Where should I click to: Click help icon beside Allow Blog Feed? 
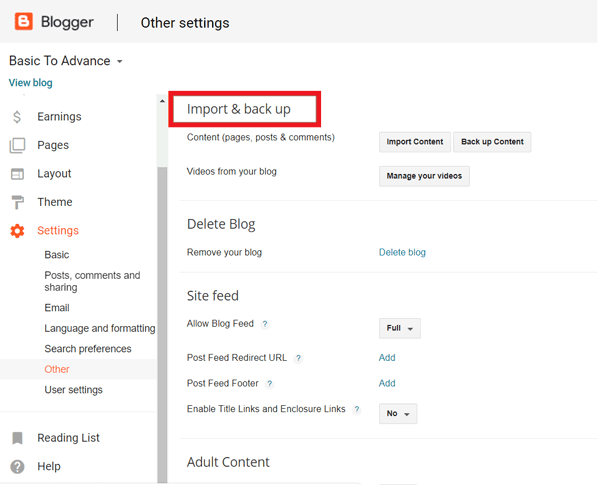[265, 324]
